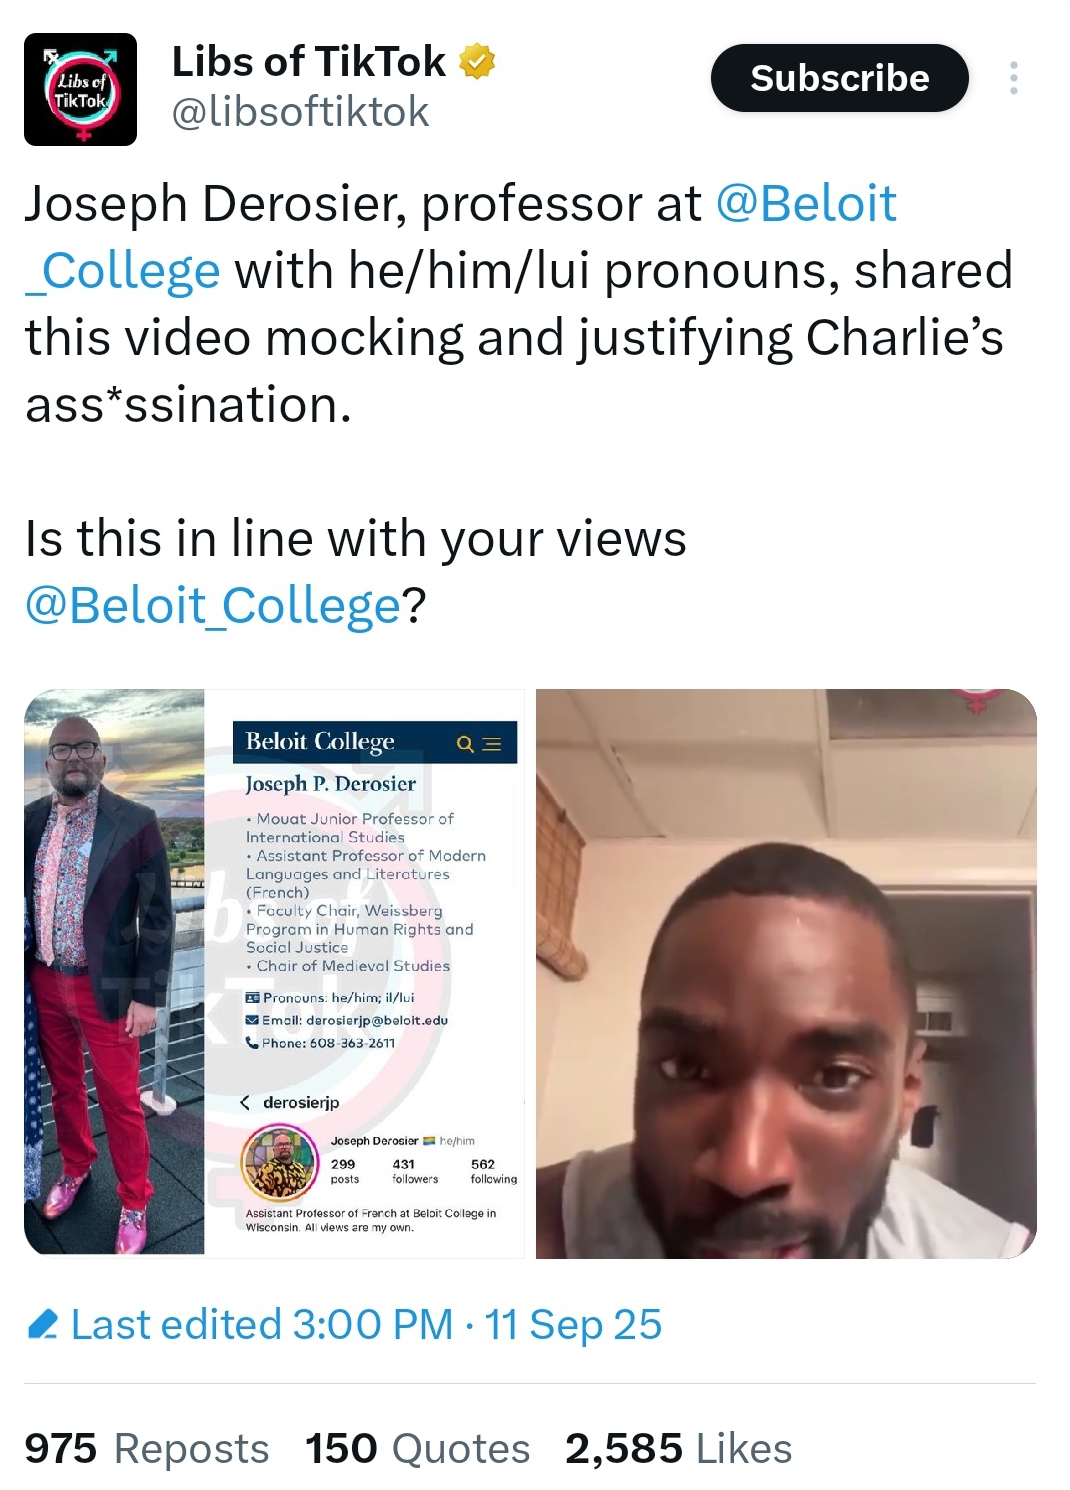Viewport: 1070px width, 1490px height.
Task: Play the video thumbnail on the right
Action: coord(786,973)
